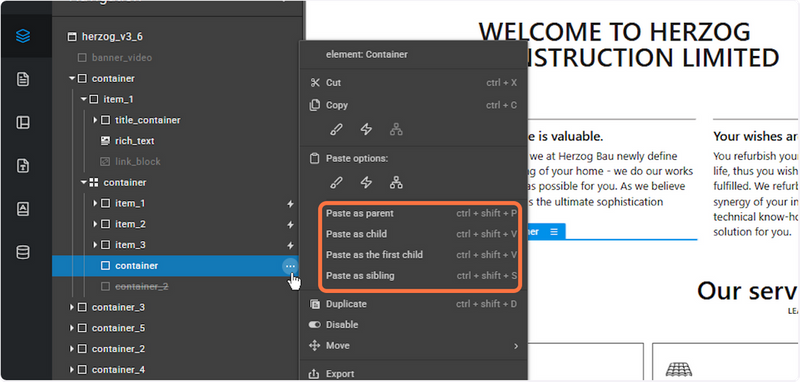Viewport: 800px width, 382px height.
Task: Choose Copy from the context menu
Action: click(413, 105)
